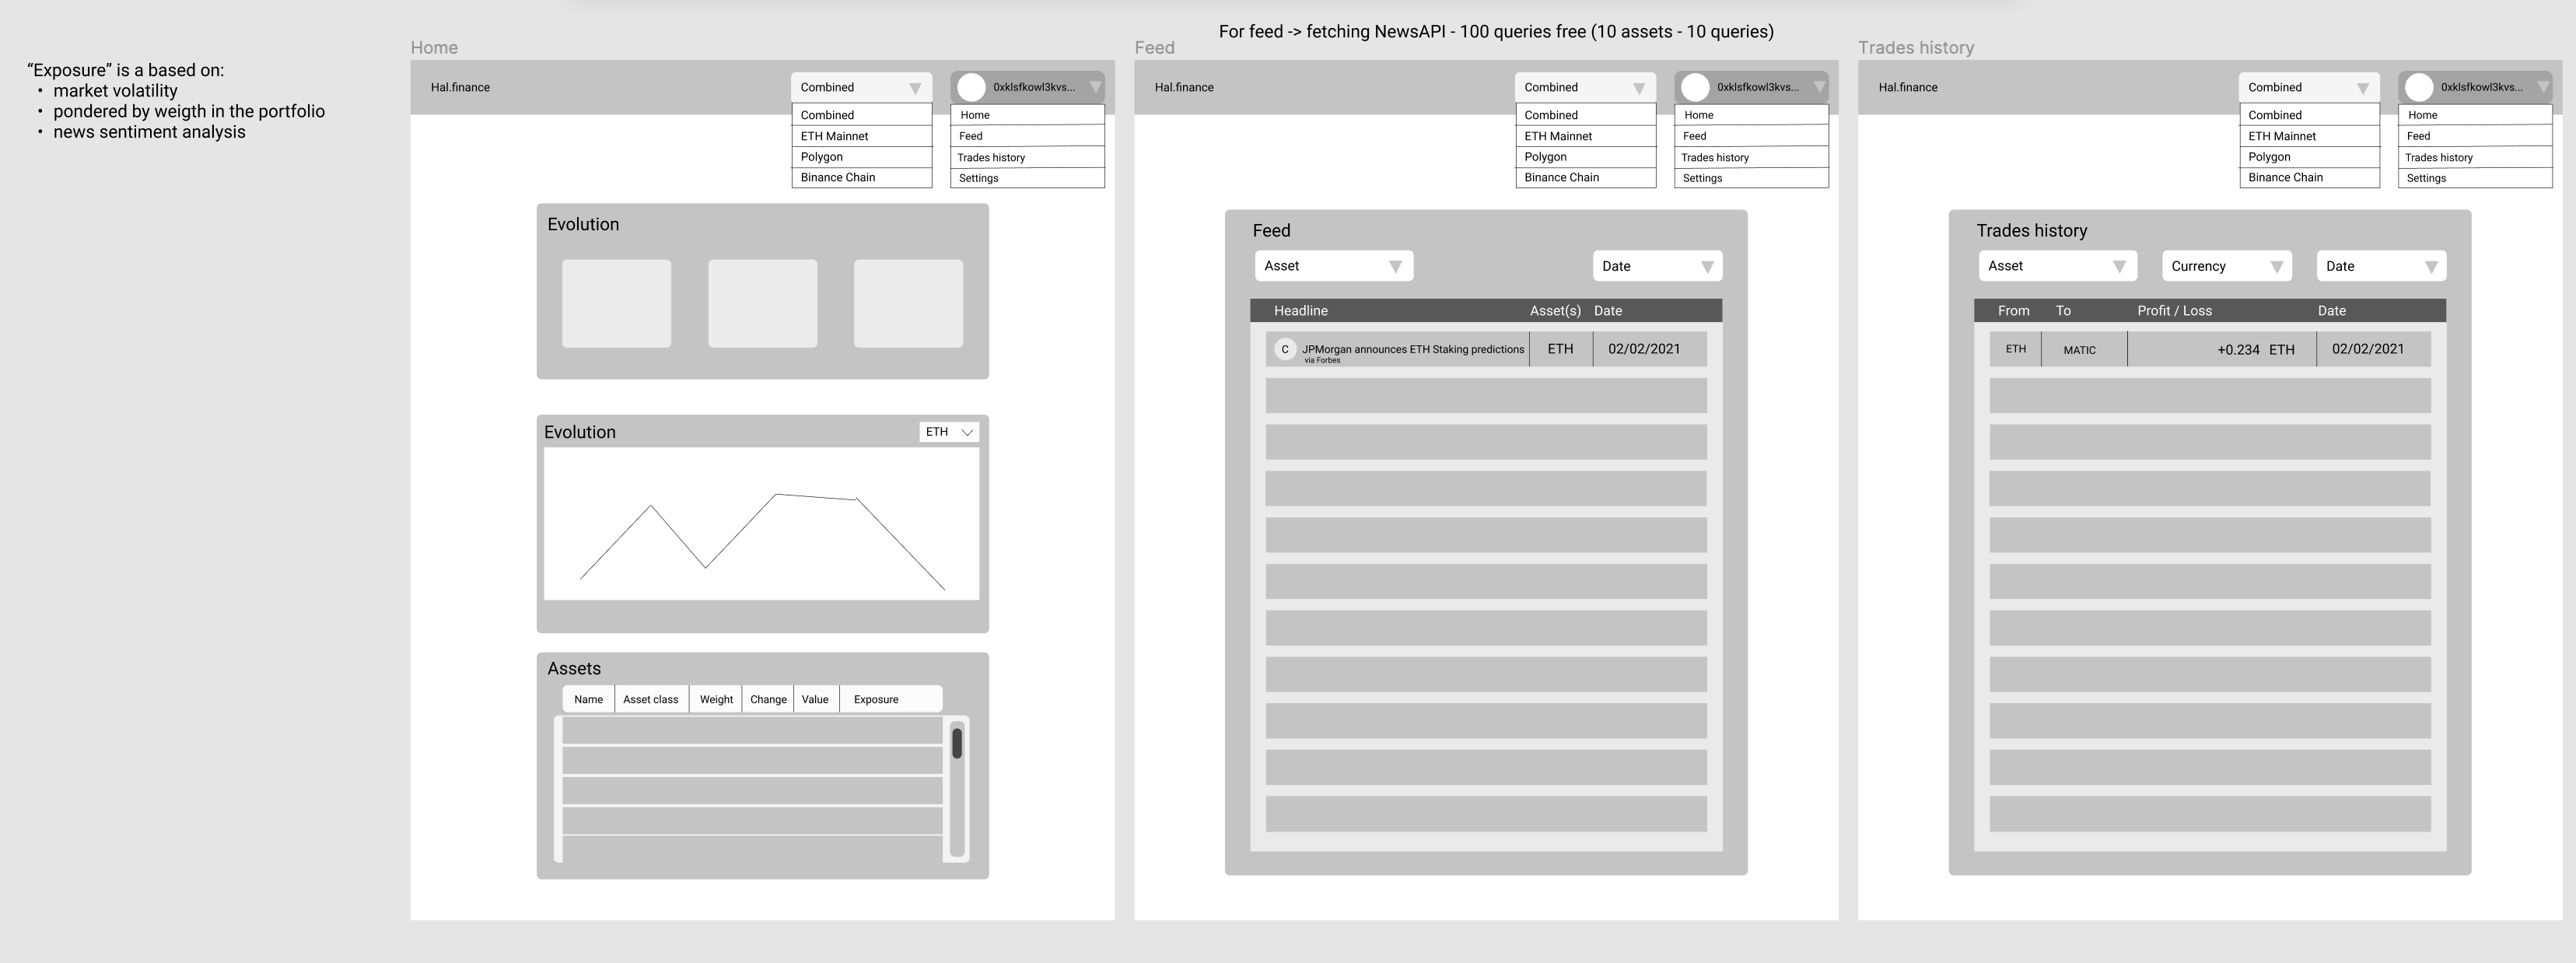The image size is (2576, 963).
Task: Select the Exposure column header in Assets table
Action: coord(874,699)
